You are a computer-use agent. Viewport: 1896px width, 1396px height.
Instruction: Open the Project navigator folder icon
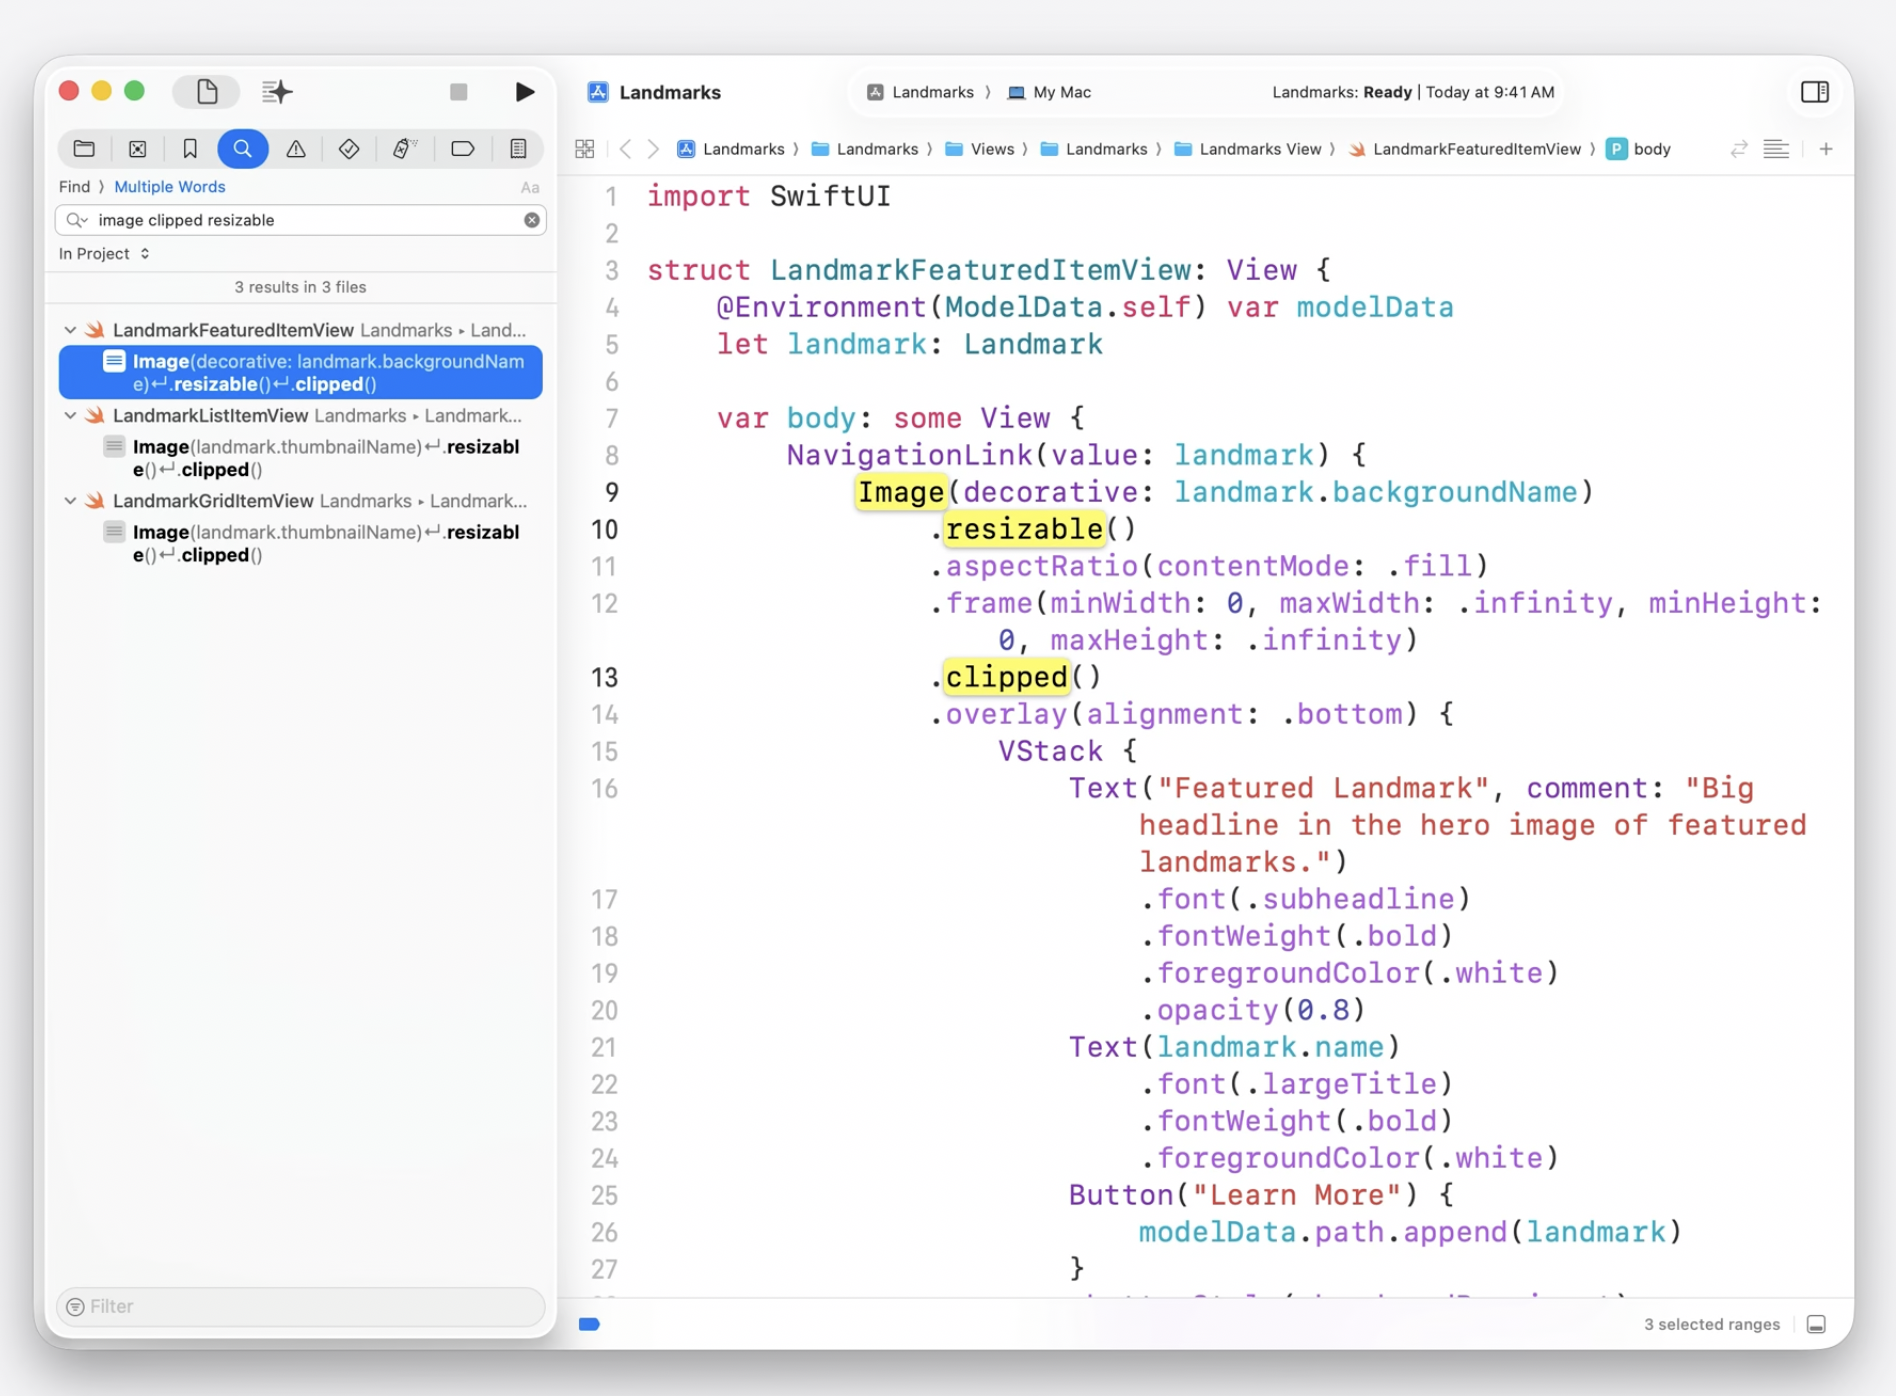pyautogui.click(x=84, y=149)
